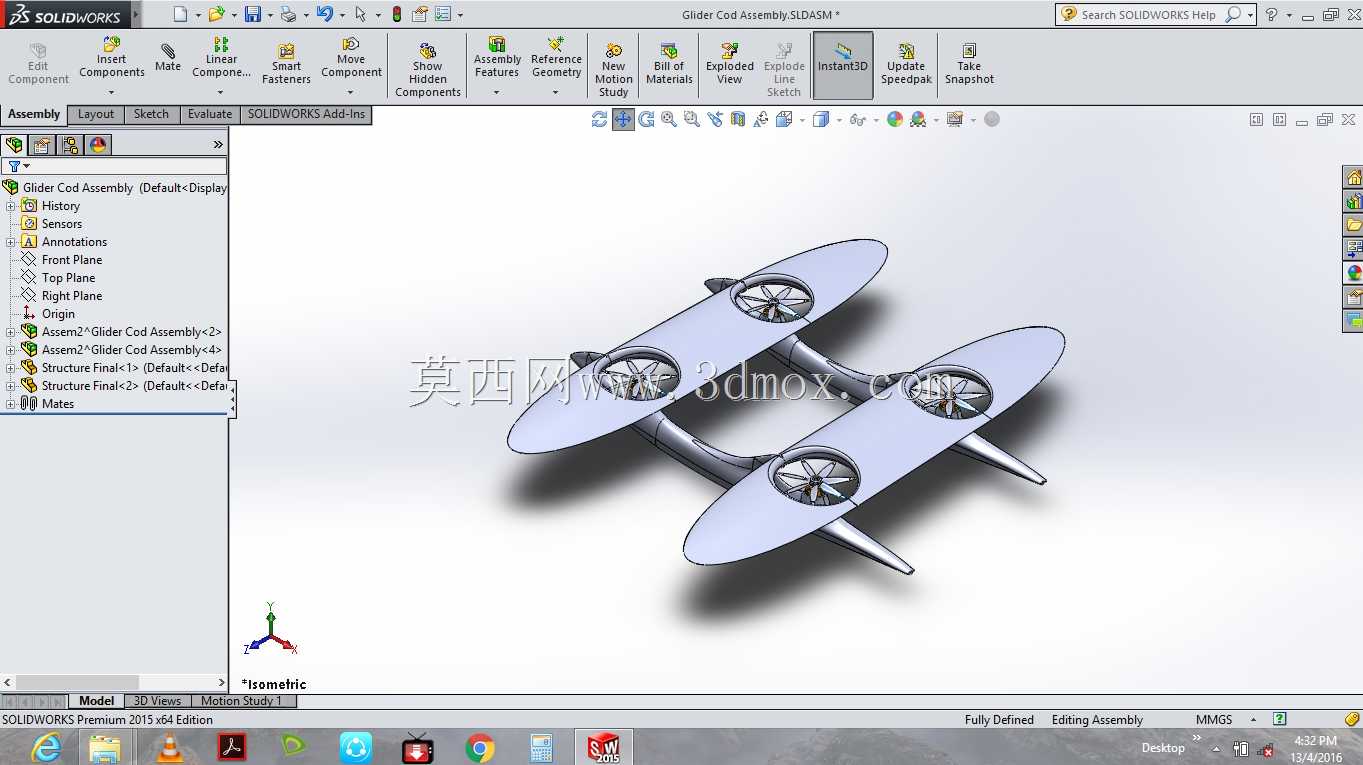This screenshot has height=765, width=1363.
Task: Click the Undo icon
Action: pos(324,14)
